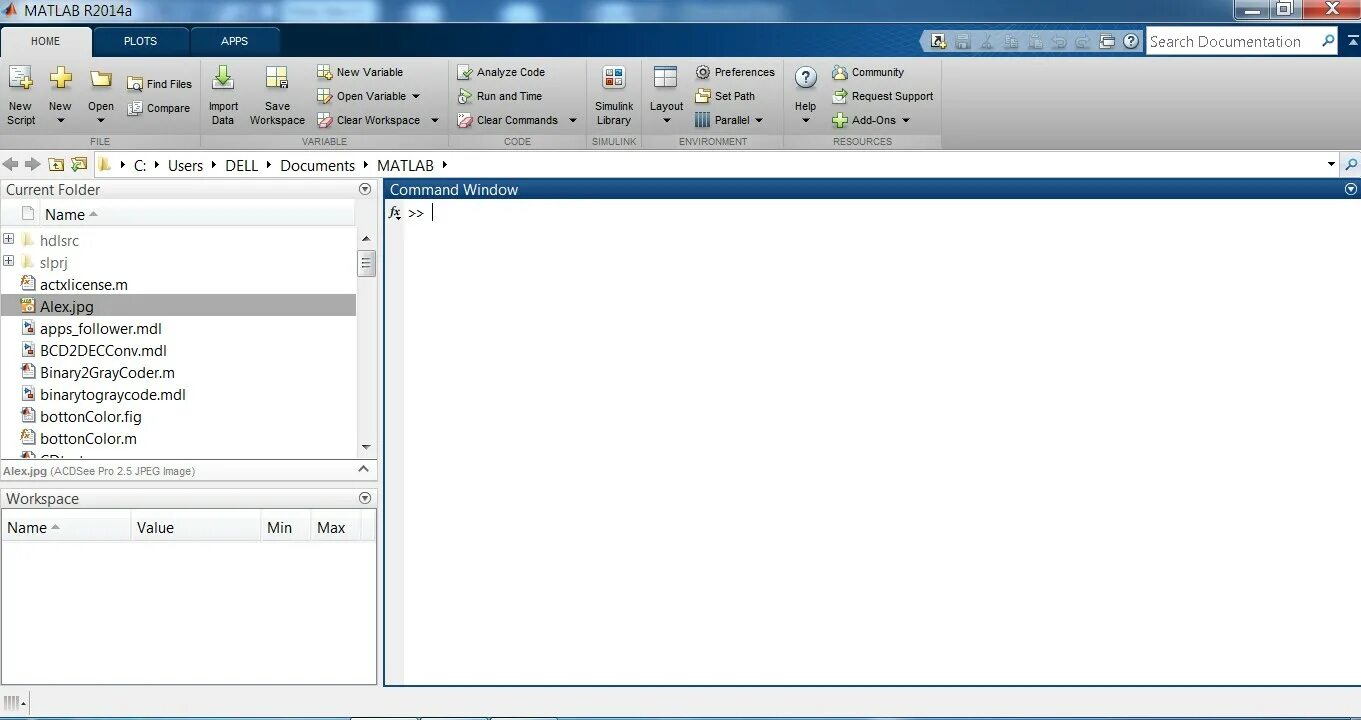Viewport: 1361px width, 720px height.
Task: Click the MATLAB path segment
Action: click(x=405, y=166)
